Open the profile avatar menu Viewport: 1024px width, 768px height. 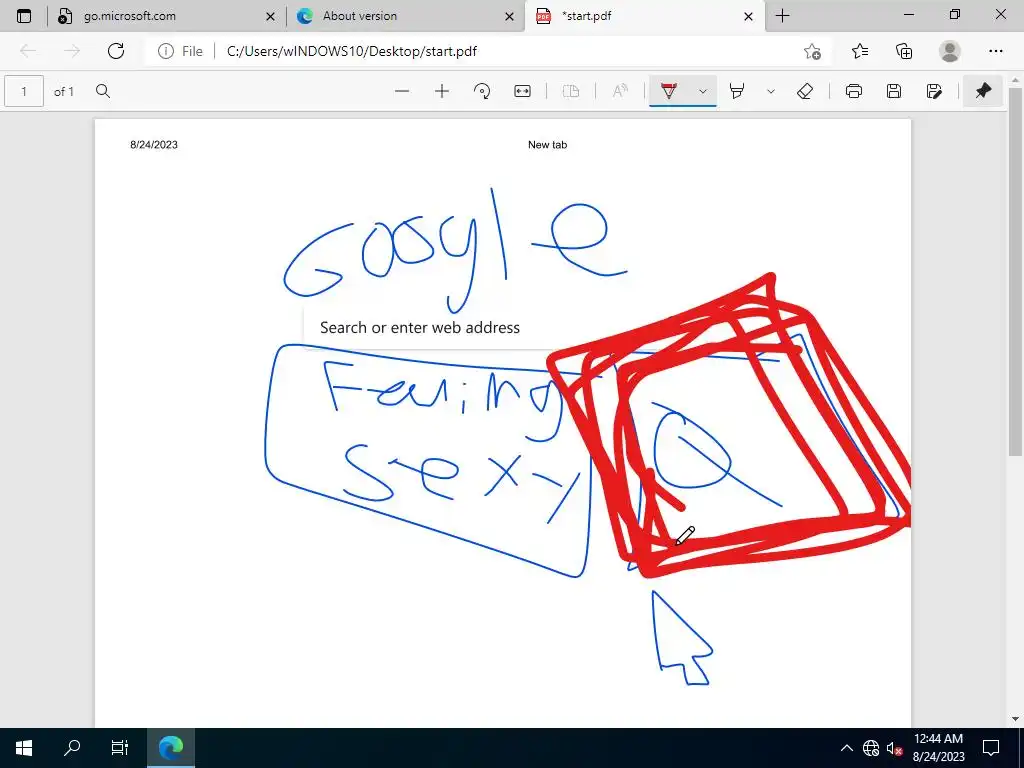tap(950, 51)
